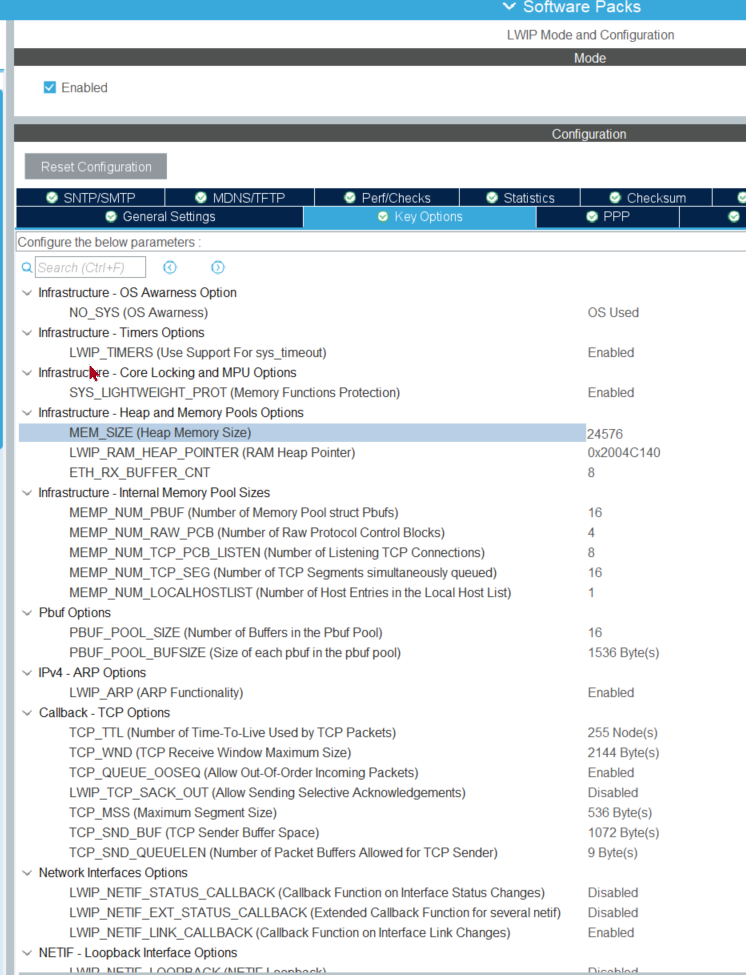
Task: Select LWIP_NETIF_EXT_STATUS_CALLBACK parameter row
Action: point(315,913)
